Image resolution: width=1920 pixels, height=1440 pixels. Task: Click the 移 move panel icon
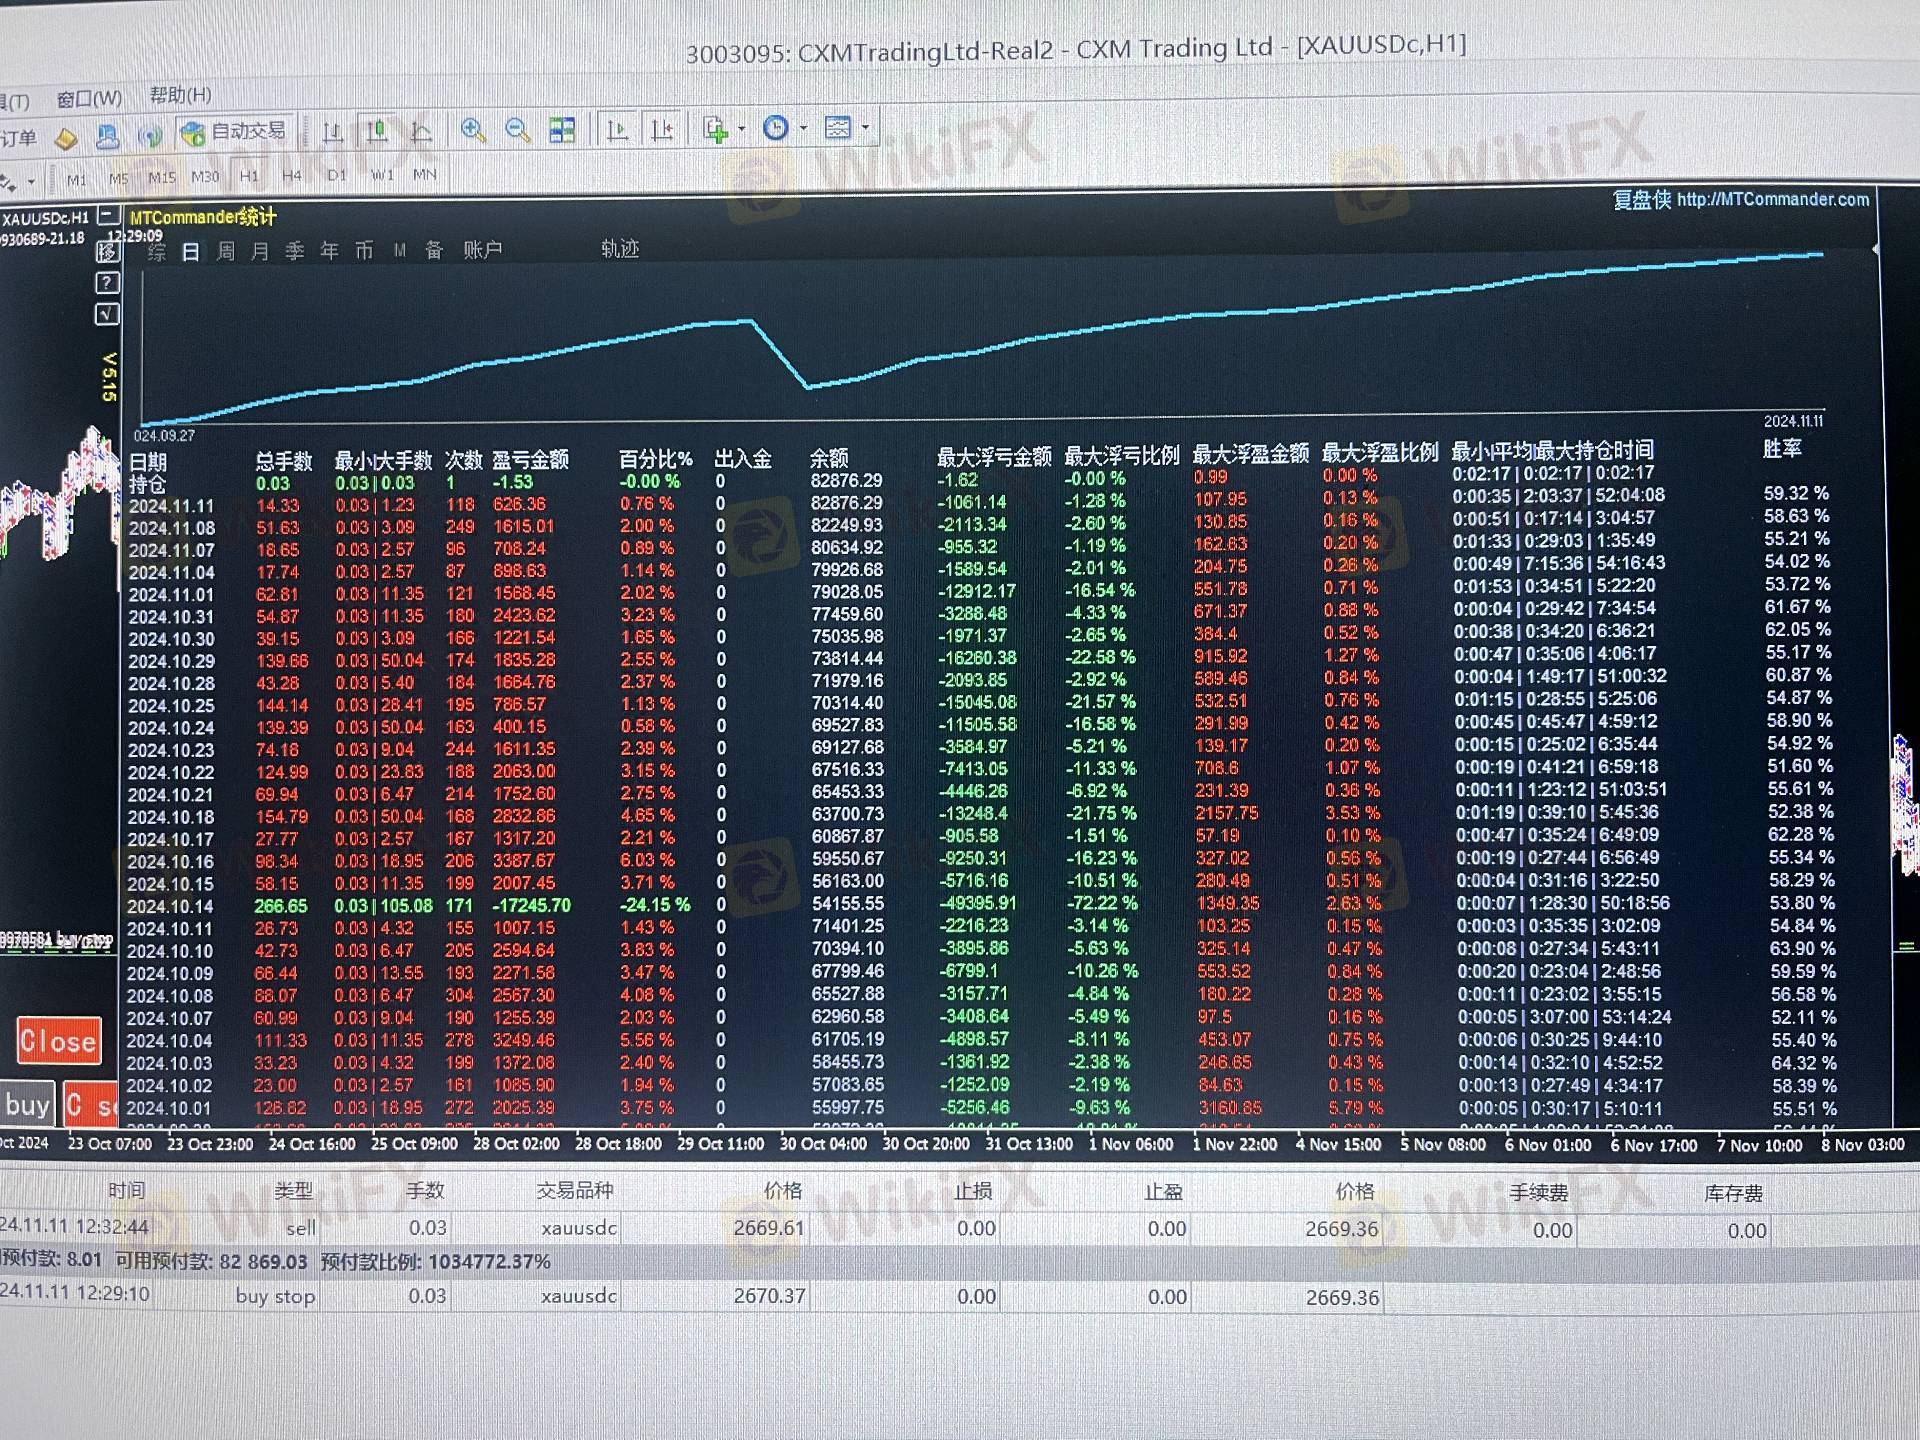click(107, 252)
